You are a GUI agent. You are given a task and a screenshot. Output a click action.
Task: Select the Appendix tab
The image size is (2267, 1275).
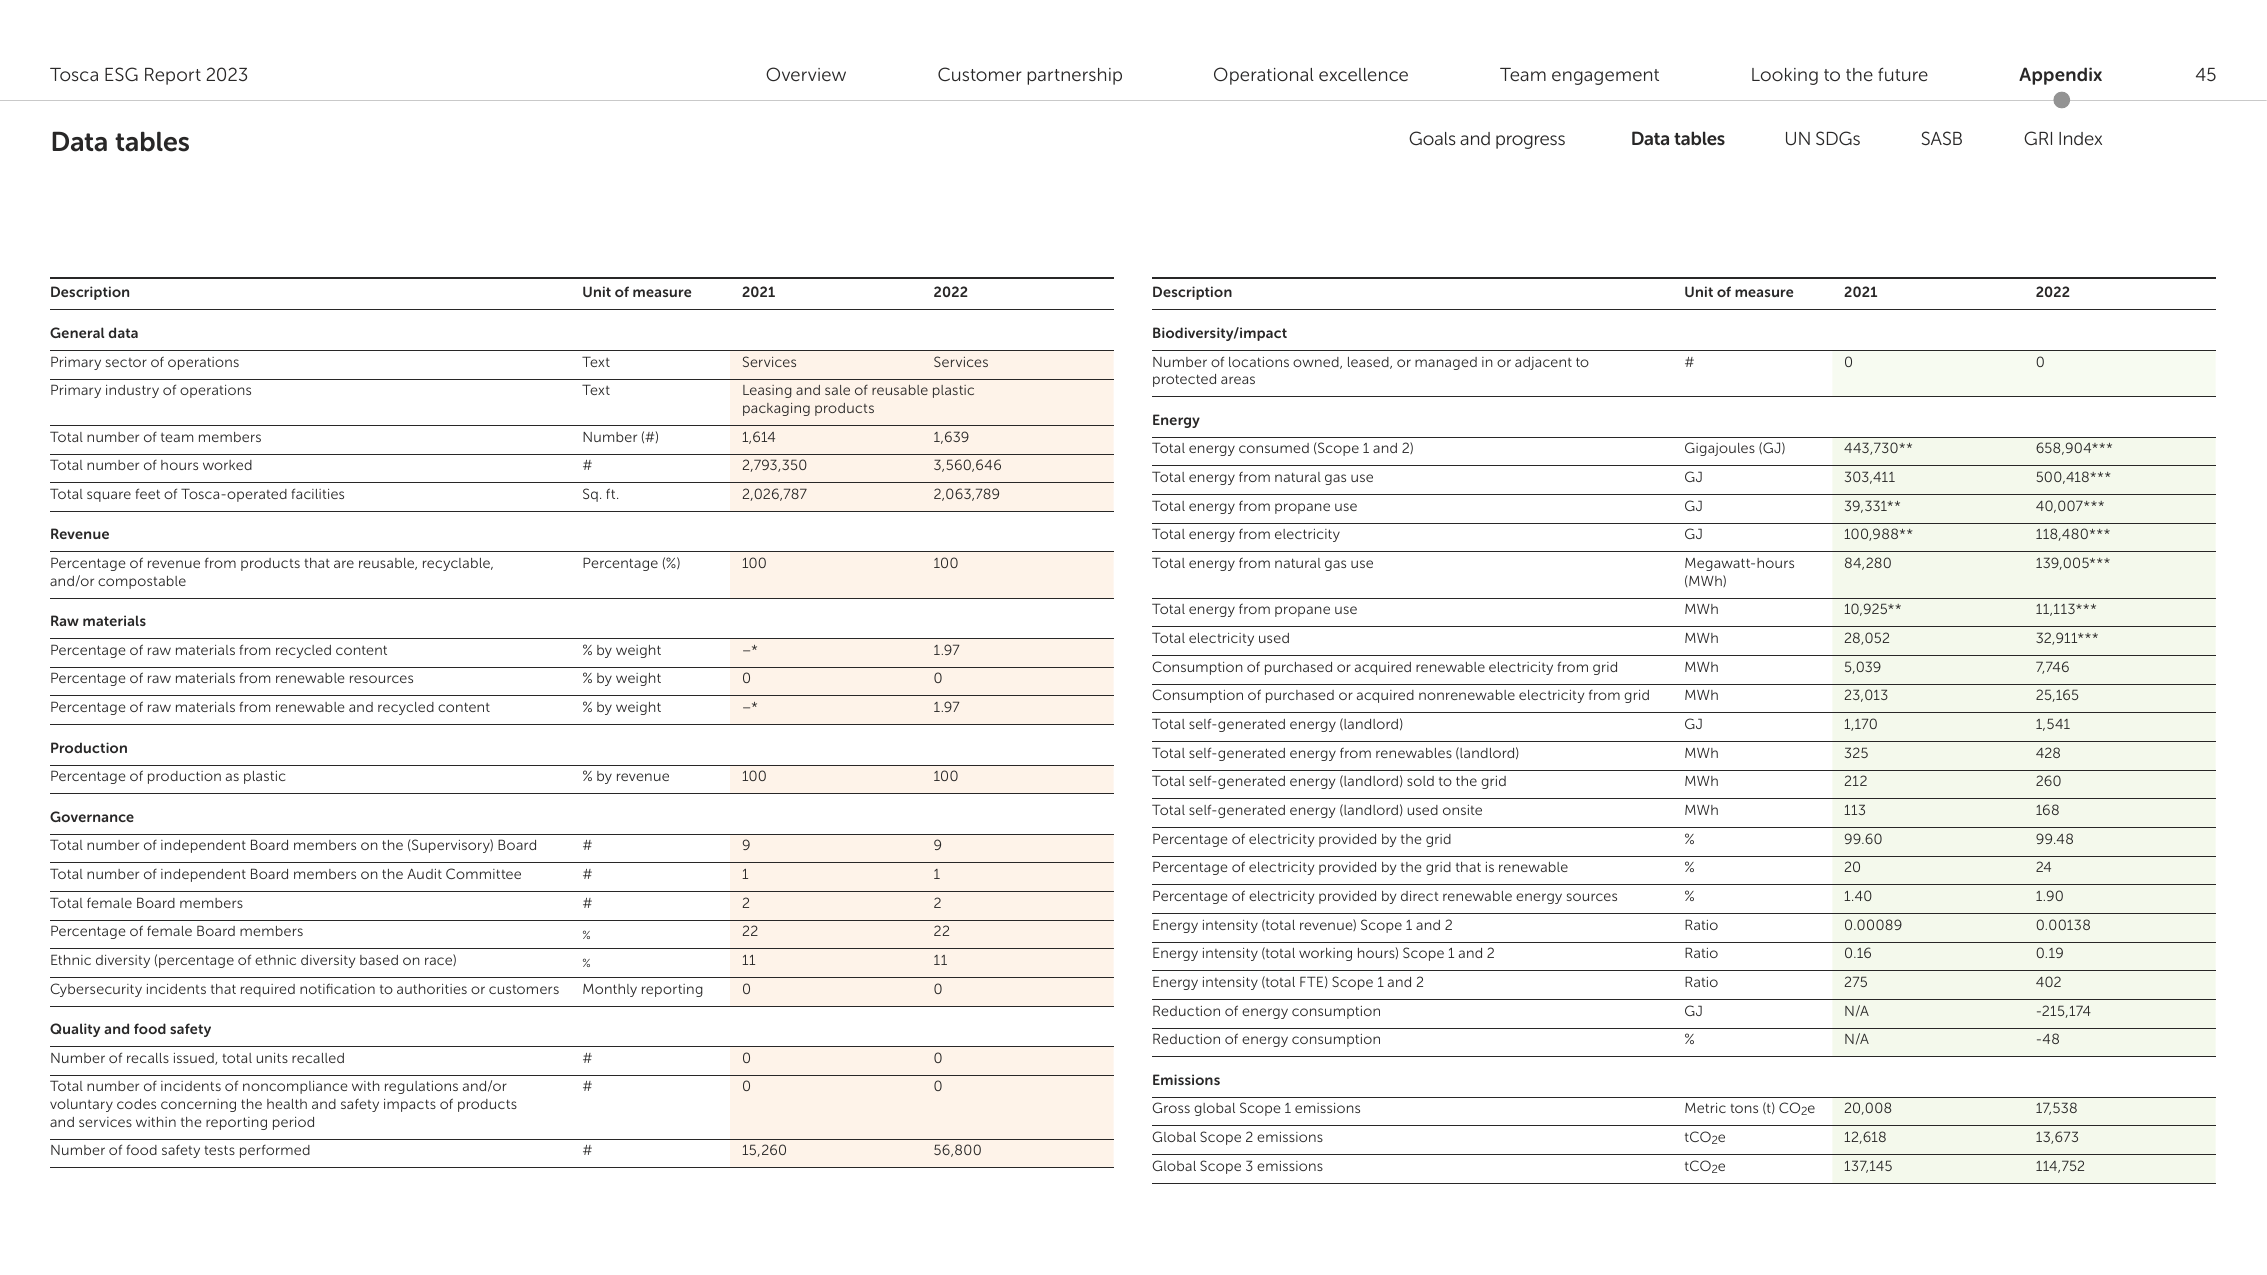[2060, 75]
